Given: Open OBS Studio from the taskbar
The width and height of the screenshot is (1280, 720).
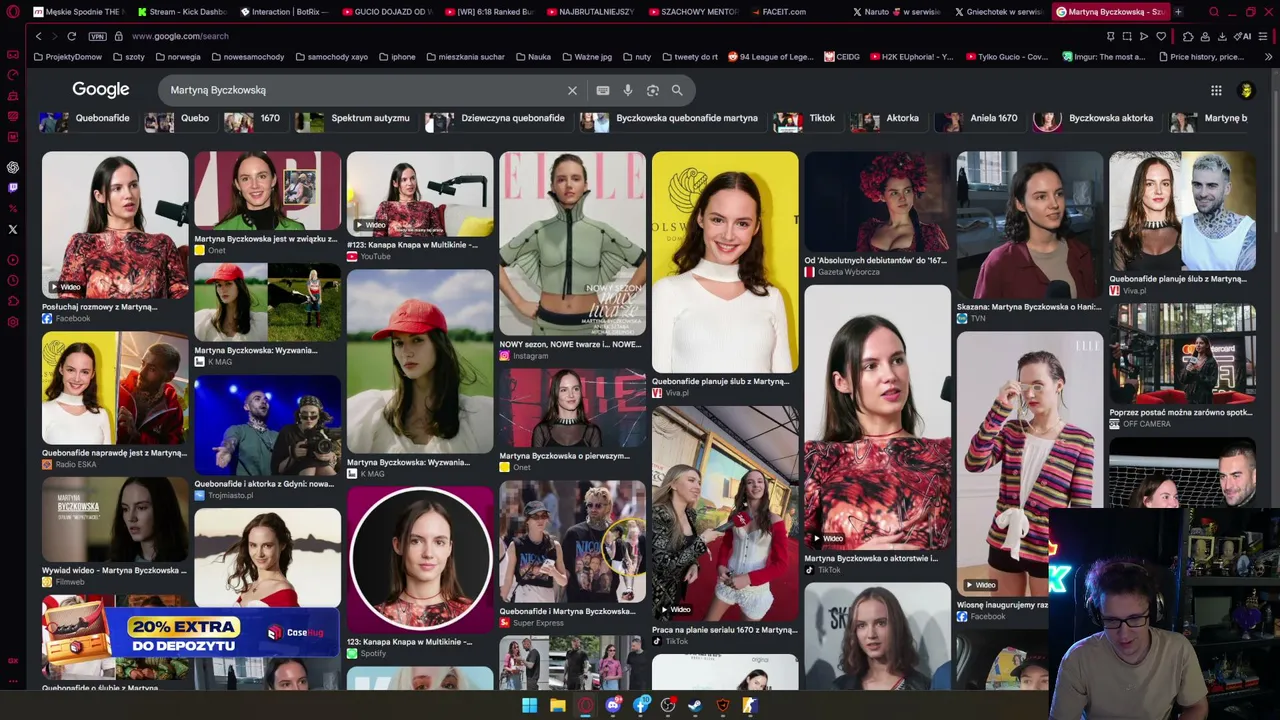Looking at the screenshot, I should coord(668,705).
